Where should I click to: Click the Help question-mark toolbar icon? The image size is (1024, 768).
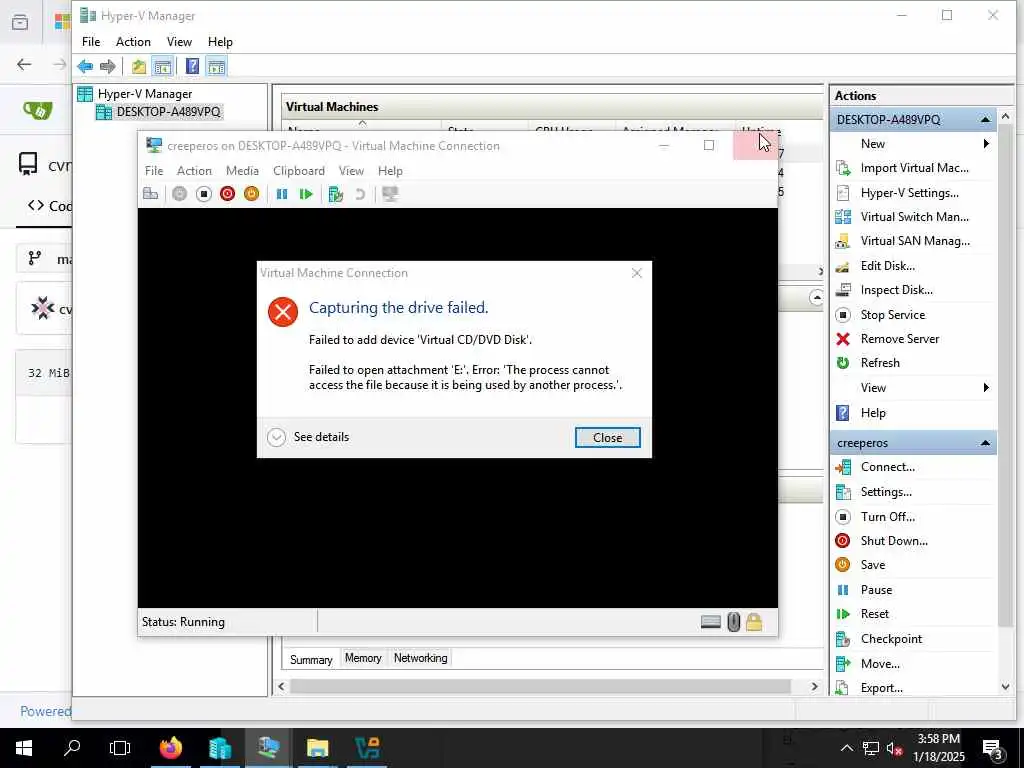pyautogui.click(x=193, y=66)
